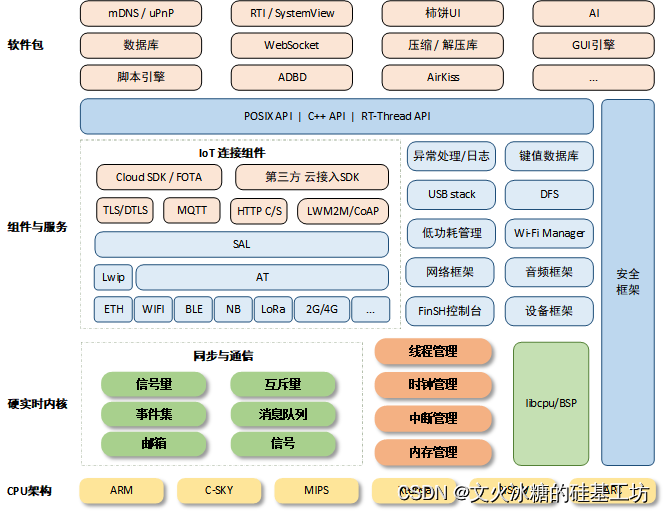Screen dimensions: 665x512
Task: Select the 2G/4G box
Action: (x=322, y=310)
